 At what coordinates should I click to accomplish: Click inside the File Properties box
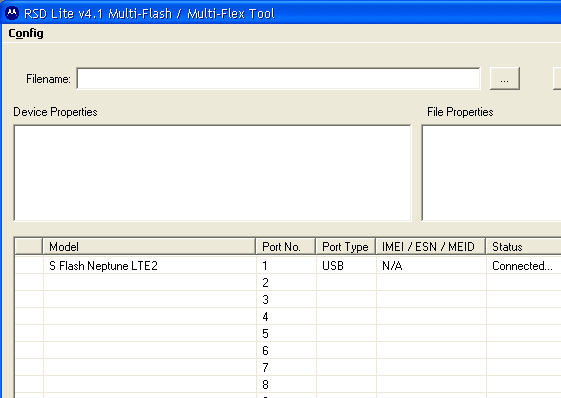pyautogui.click(x=491, y=173)
